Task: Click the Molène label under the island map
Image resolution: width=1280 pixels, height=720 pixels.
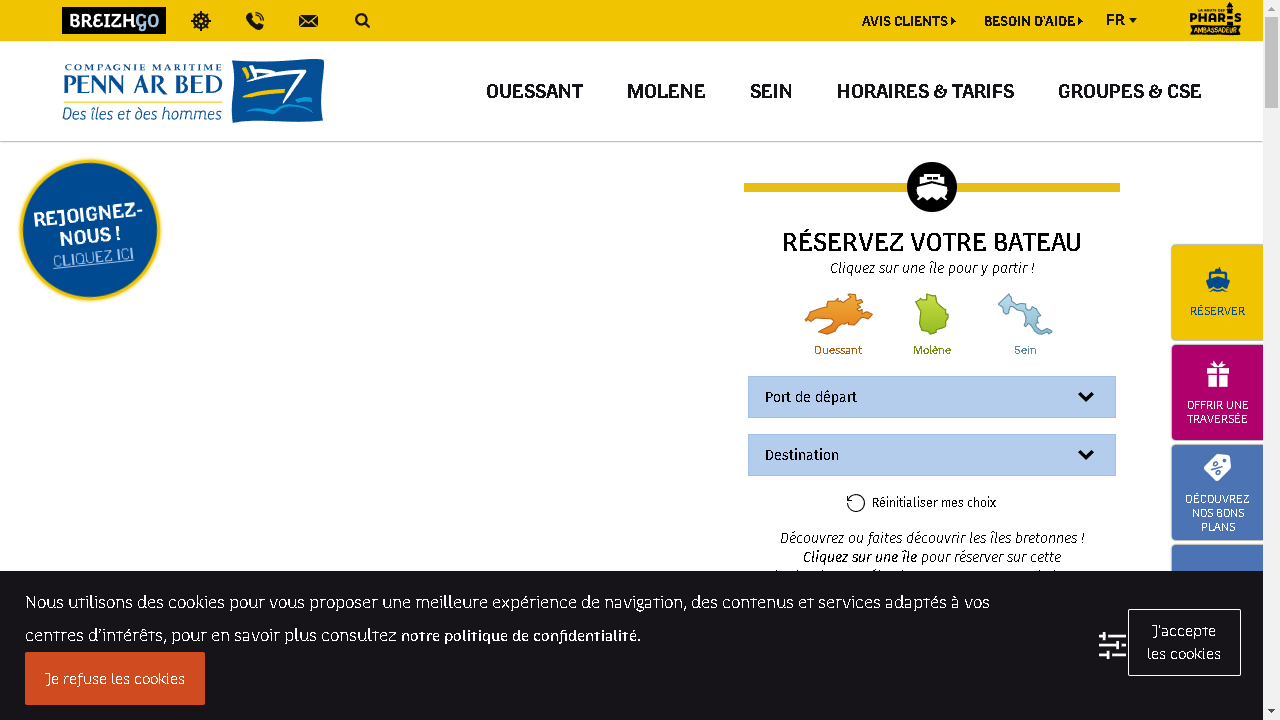Action: tap(932, 350)
